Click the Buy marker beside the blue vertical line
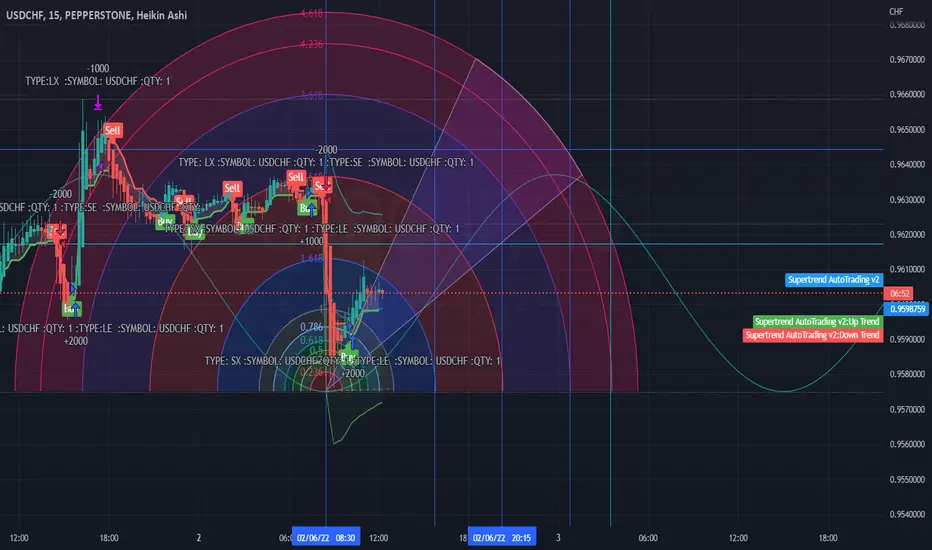Screen dimensions: 932x550 [x=307, y=208]
